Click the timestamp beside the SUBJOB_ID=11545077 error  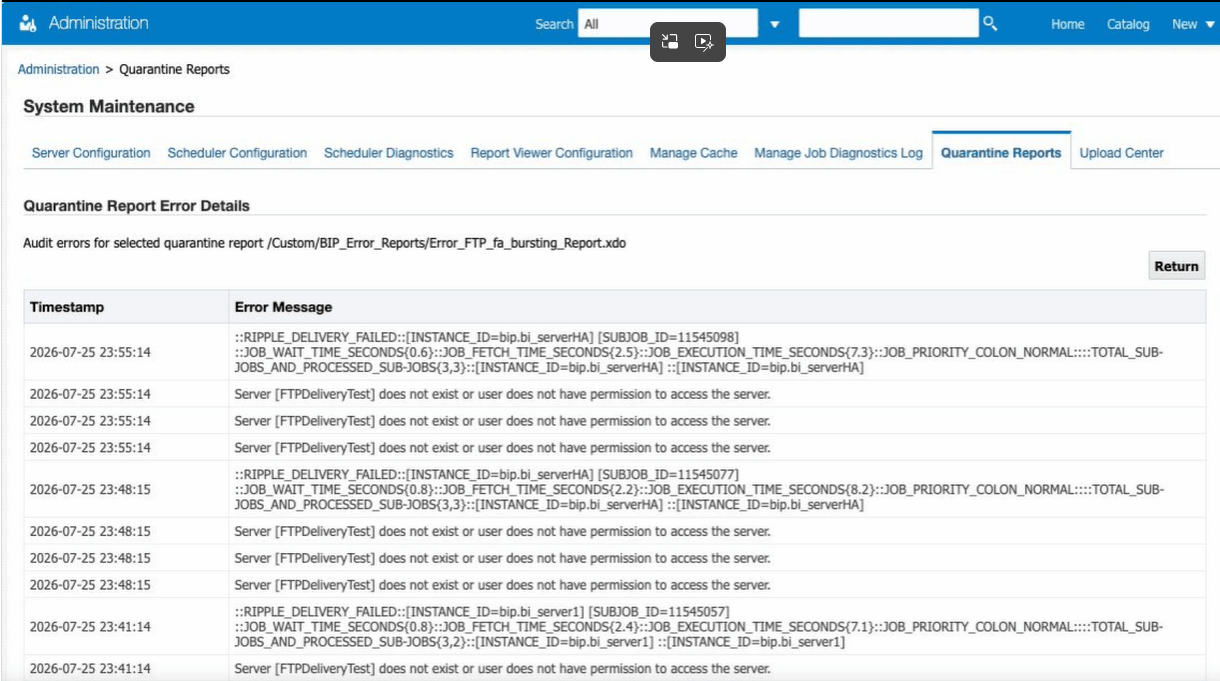[90, 490]
